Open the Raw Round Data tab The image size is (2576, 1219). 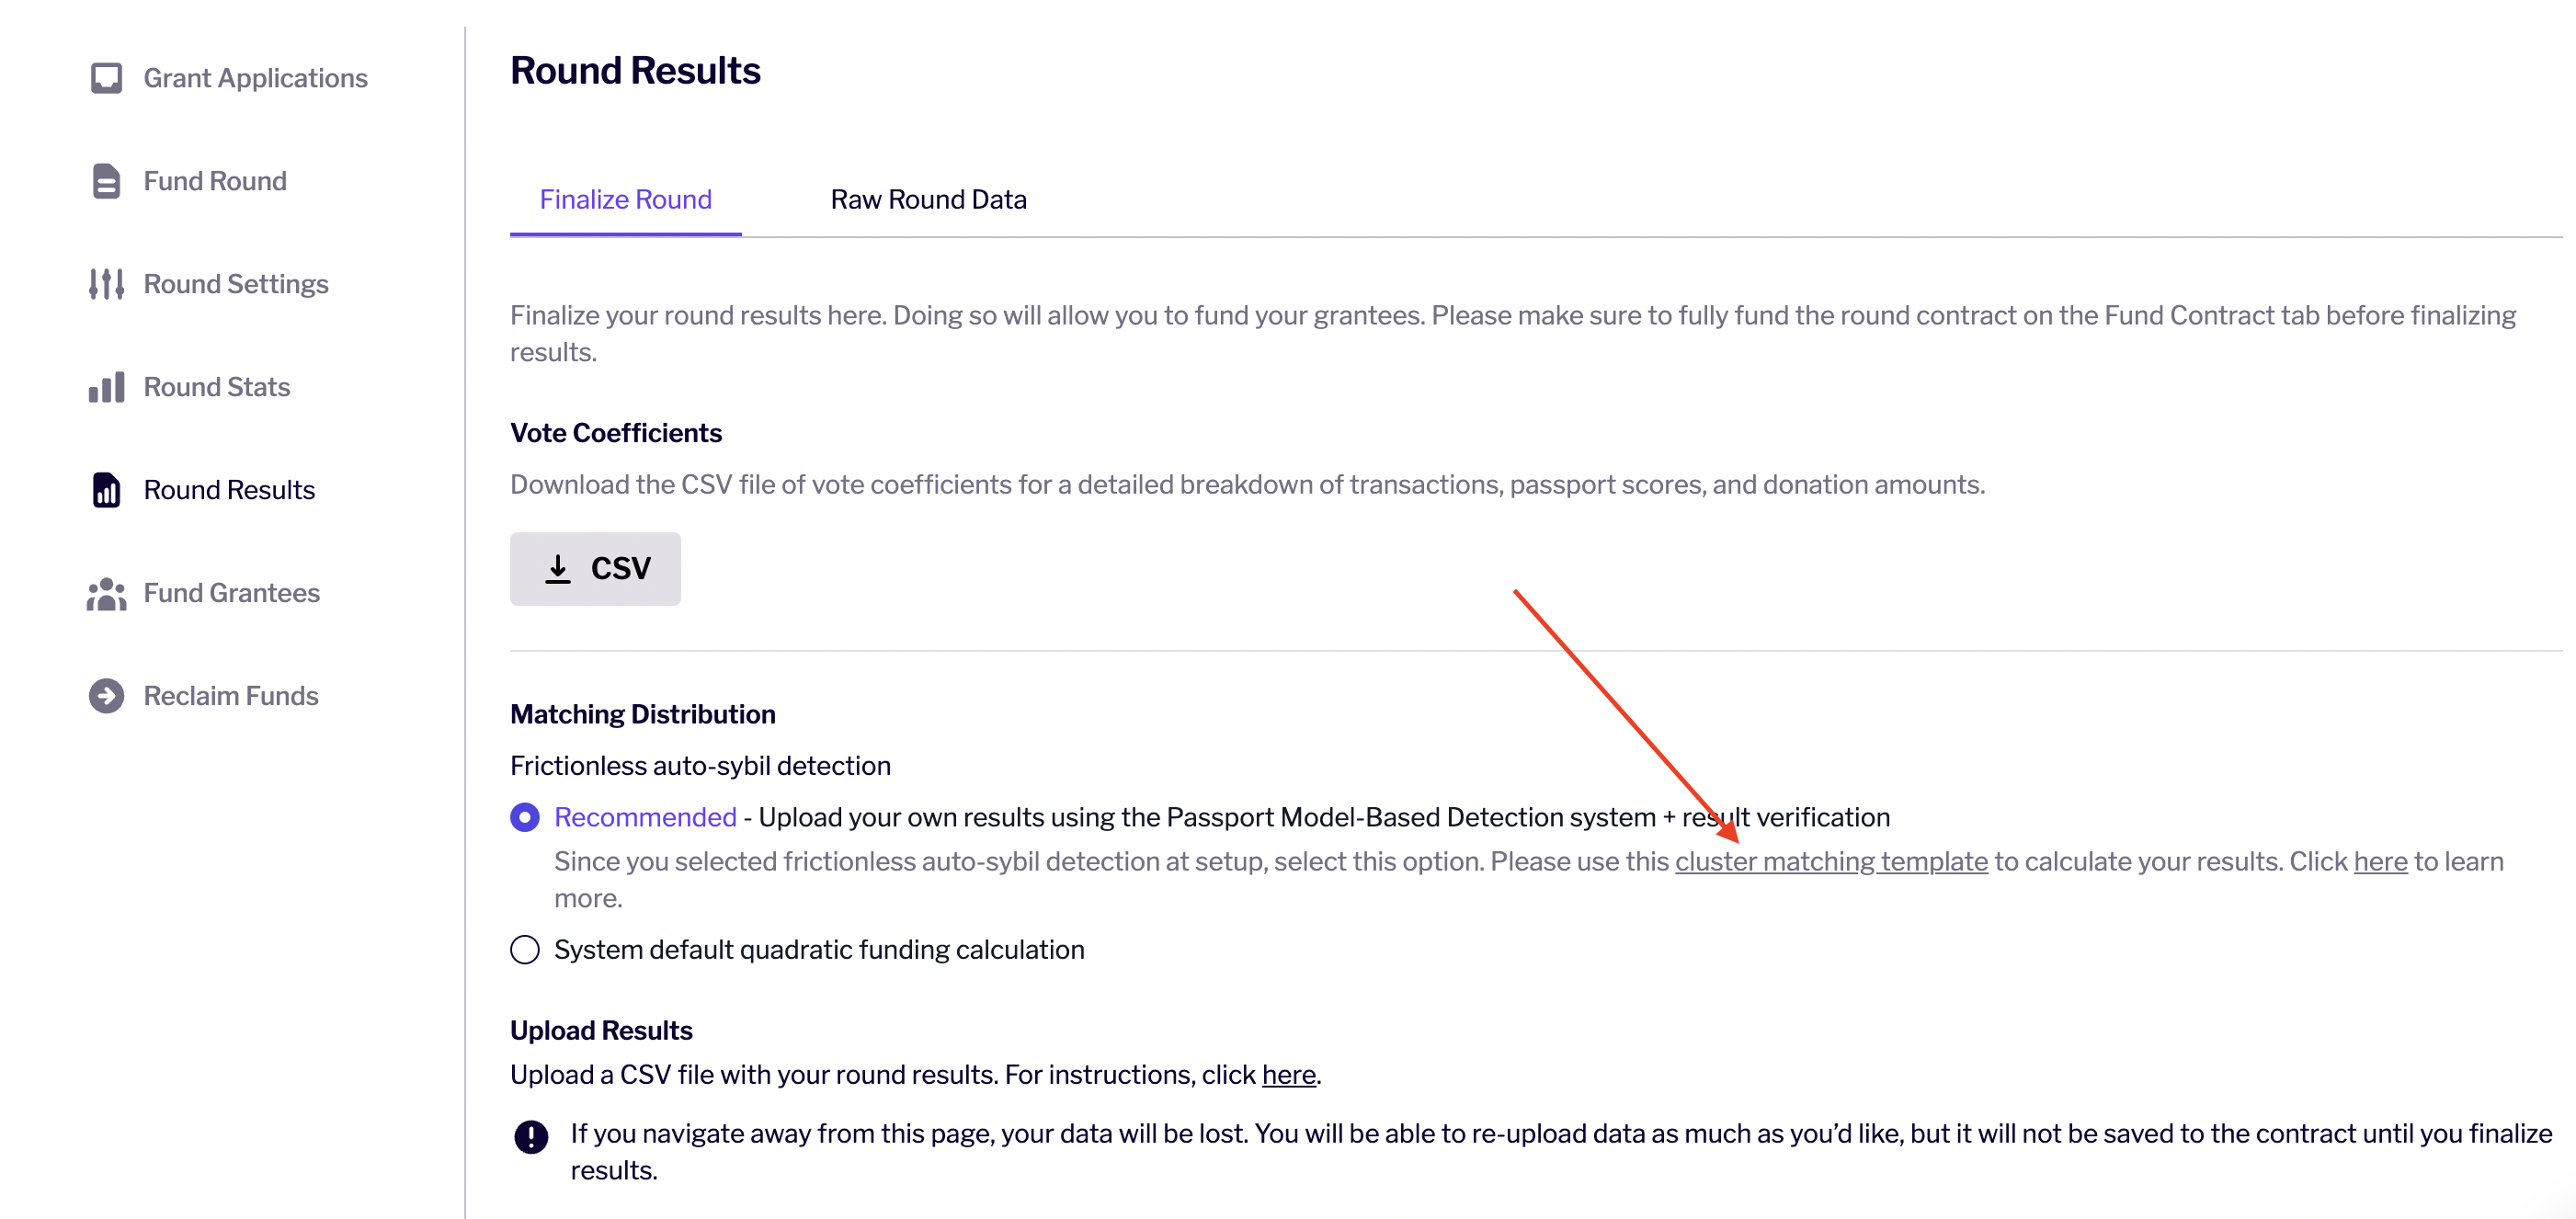[x=928, y=199]
